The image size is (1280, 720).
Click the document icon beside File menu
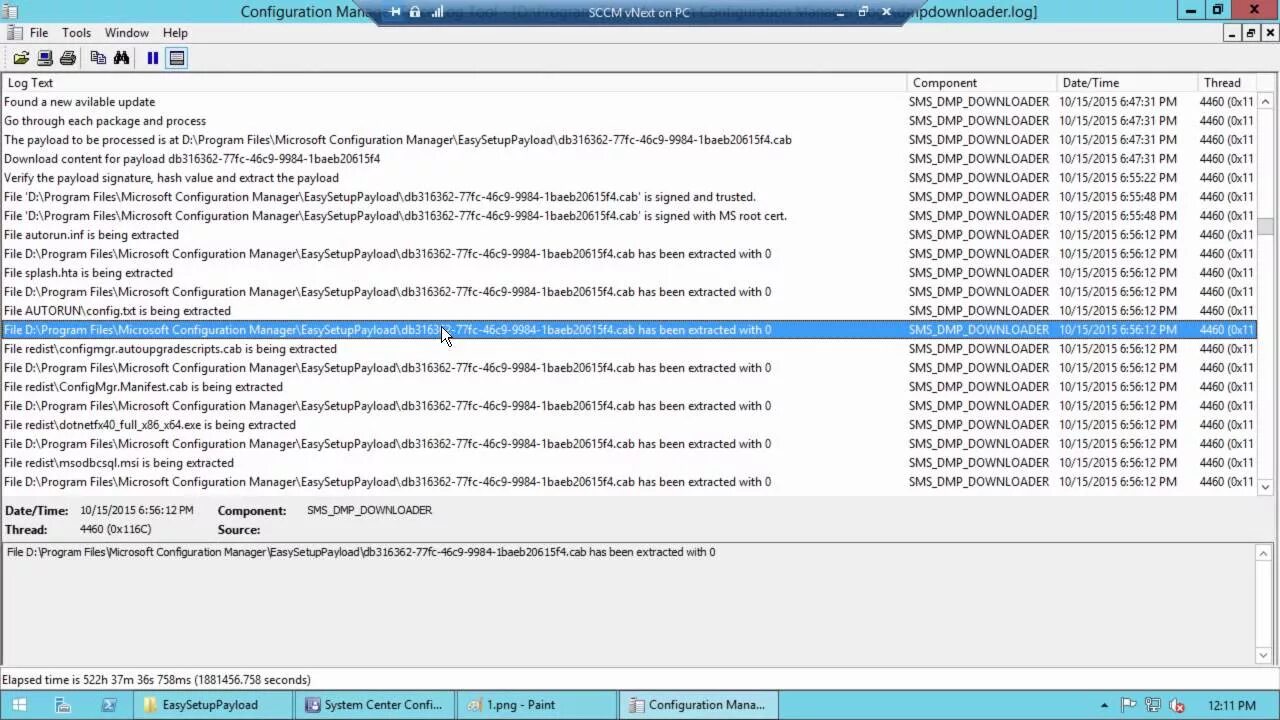[x=14, y=33]
